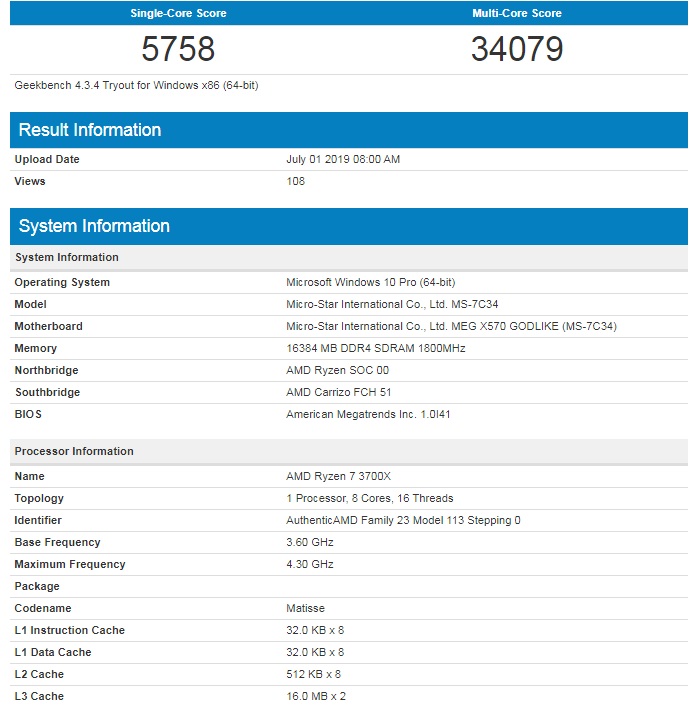The height and width of the screenshot is (705, 700).
Task: Click the Upload Date label
Action: pyautogui.click(x=47, y=159)
